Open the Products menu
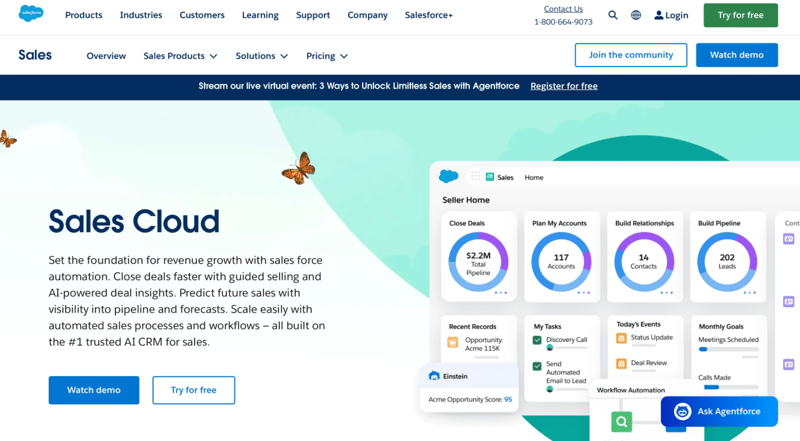The height and width of the screenshot is (441, 800). coord(84,15)
